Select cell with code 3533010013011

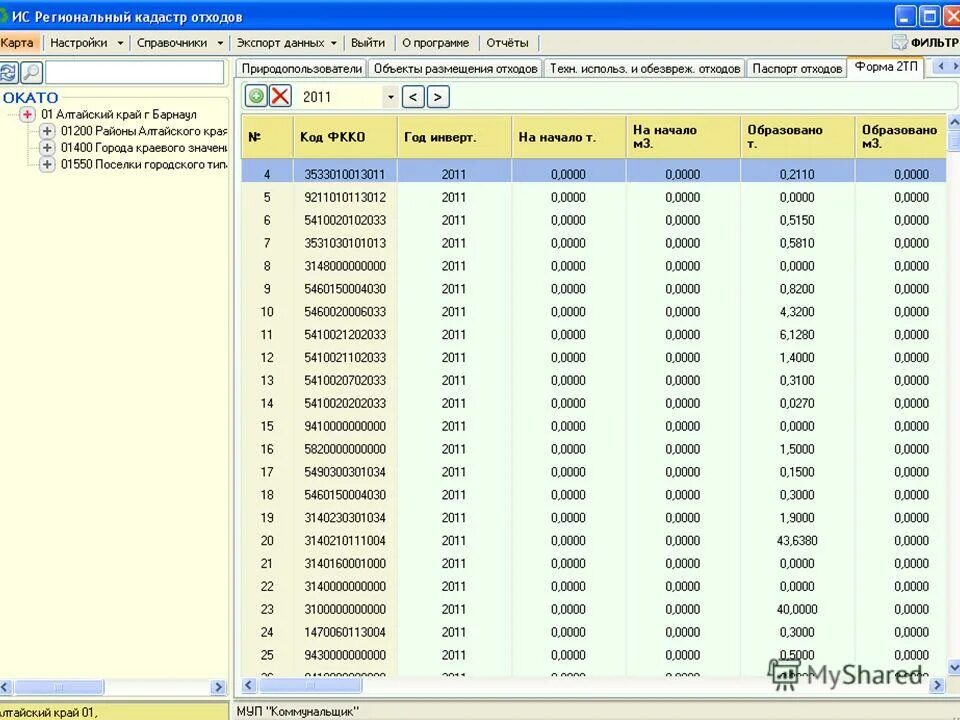[x=345, y=174]
